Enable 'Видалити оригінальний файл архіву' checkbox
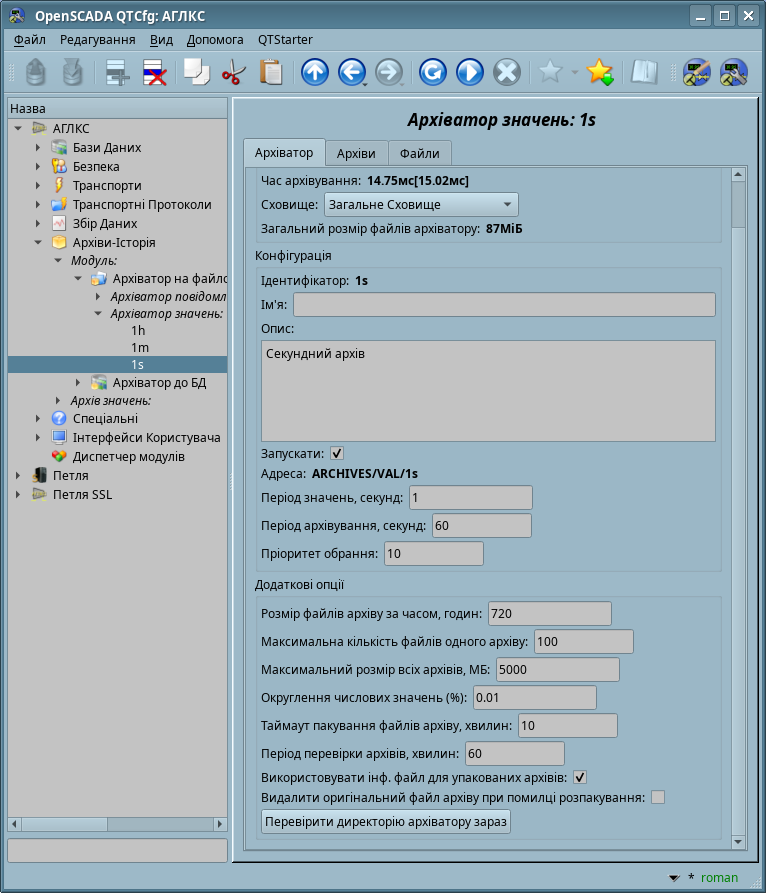 658,797
